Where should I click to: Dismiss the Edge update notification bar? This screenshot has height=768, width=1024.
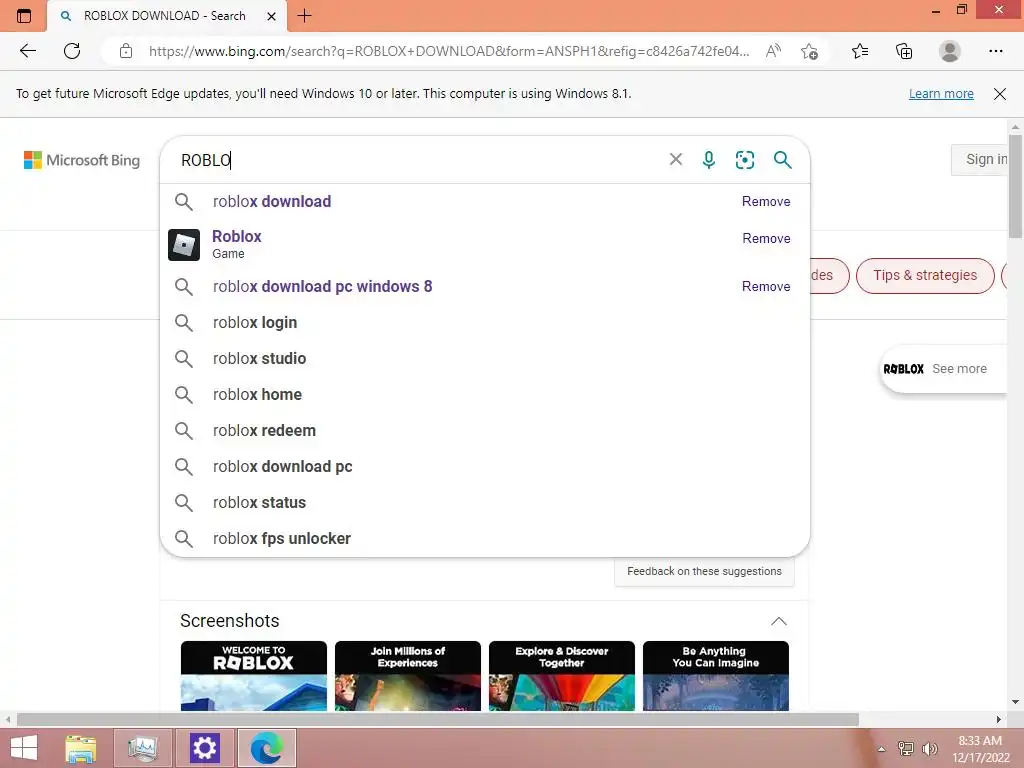pos(999,93)
